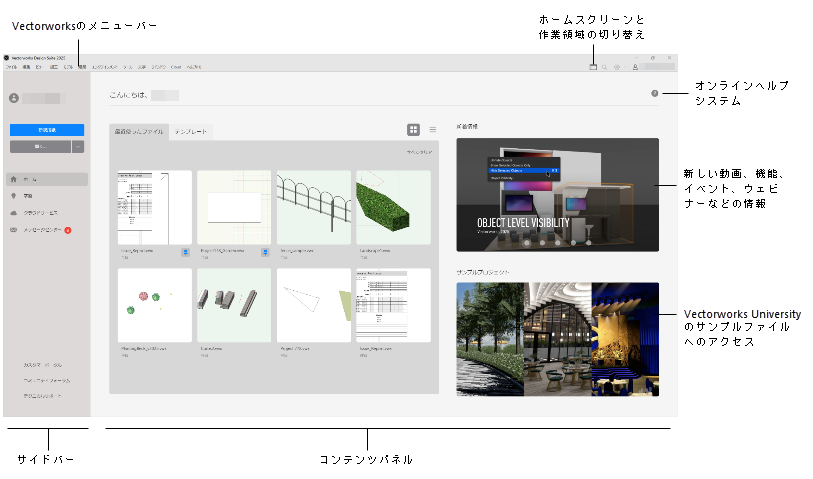Open the first recent file table drawing thumbnail

coord(155,207)
